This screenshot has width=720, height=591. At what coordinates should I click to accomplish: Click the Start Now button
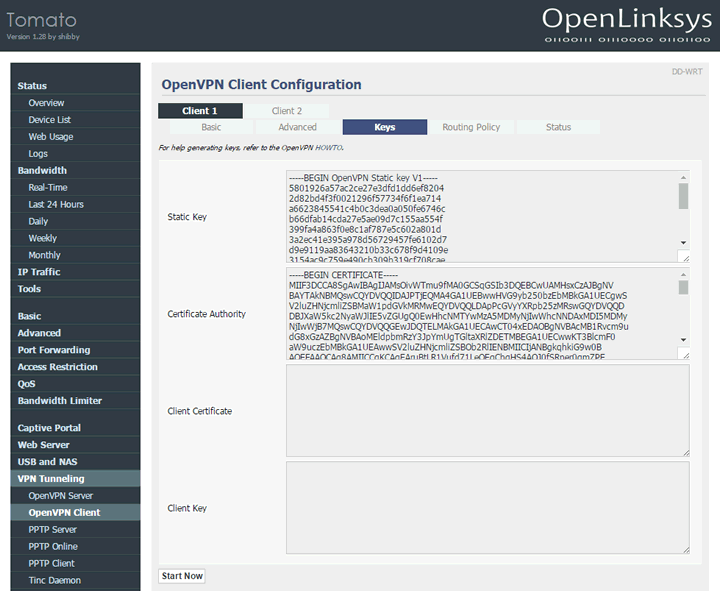point(182,576)
